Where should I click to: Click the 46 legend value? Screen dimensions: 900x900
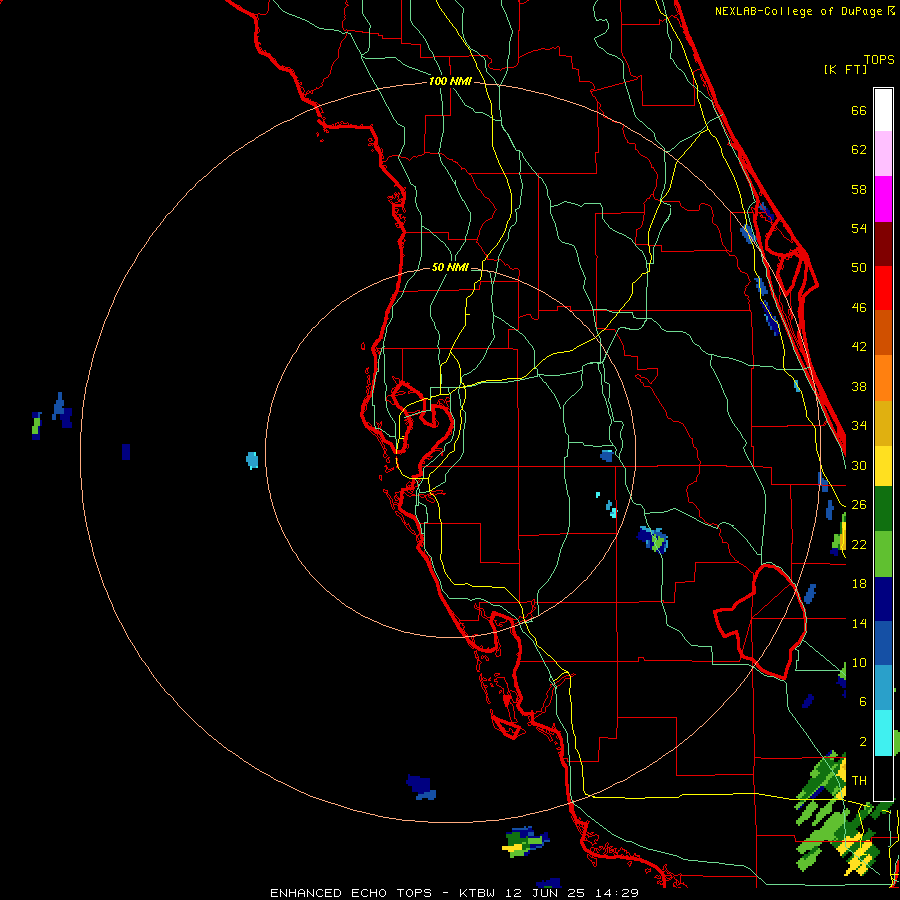pyautogui.click(x=859, y=308)
